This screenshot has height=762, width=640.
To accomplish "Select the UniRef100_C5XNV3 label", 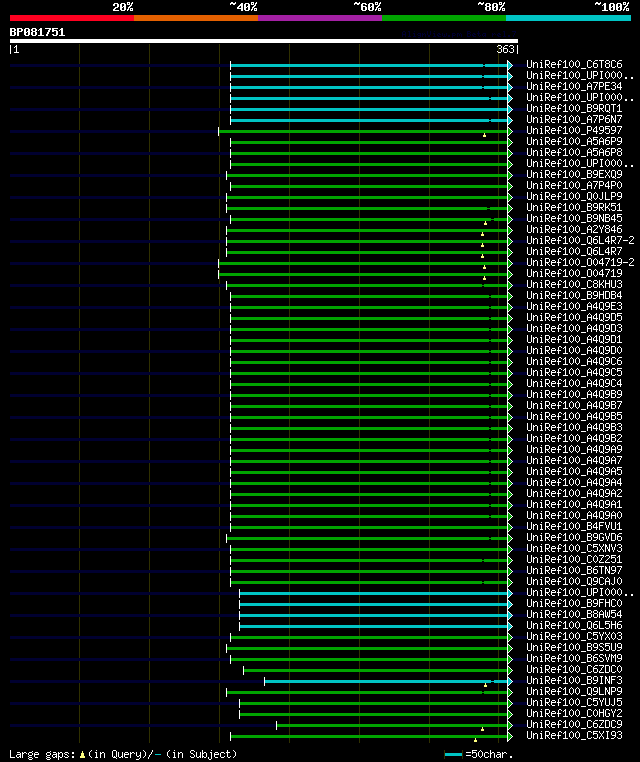I will [x=574, y=549].
